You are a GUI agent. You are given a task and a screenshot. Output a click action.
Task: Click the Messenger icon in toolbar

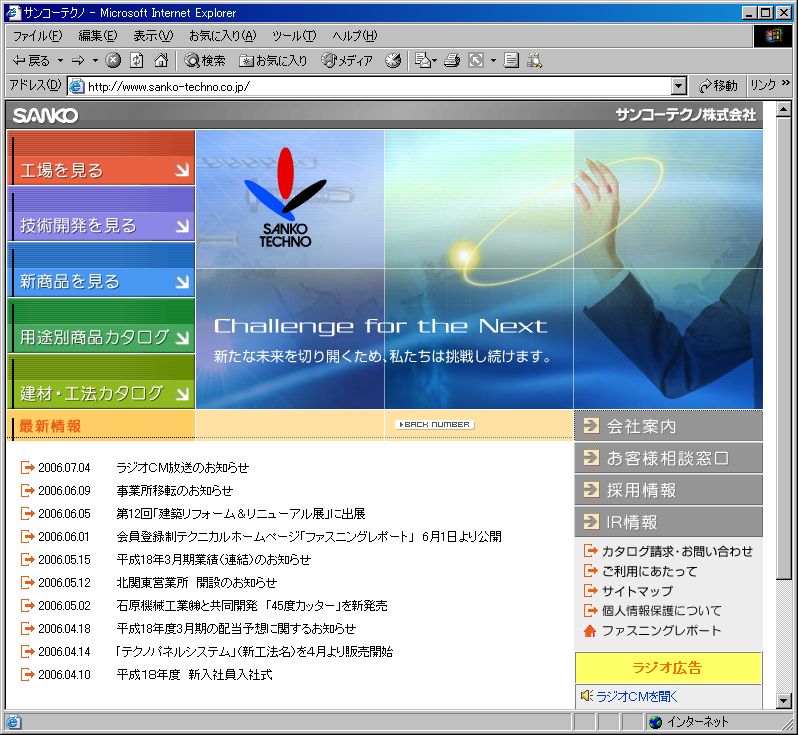(534, 61)
